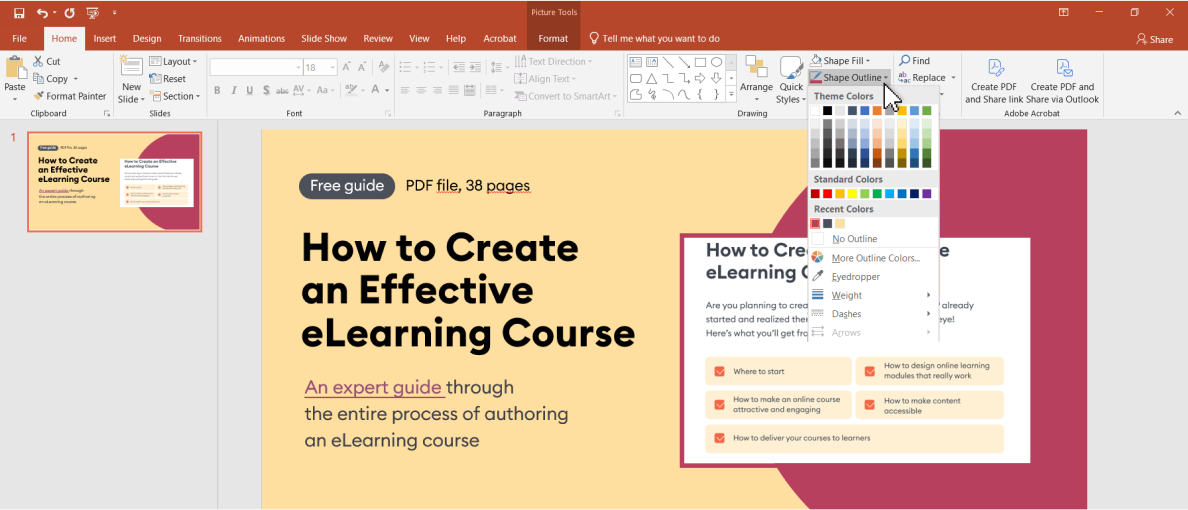Screen dimensions: 1188x510
Task: Pick the standard red color swatch
Action: pyautogui.click(x=827, y=193)
